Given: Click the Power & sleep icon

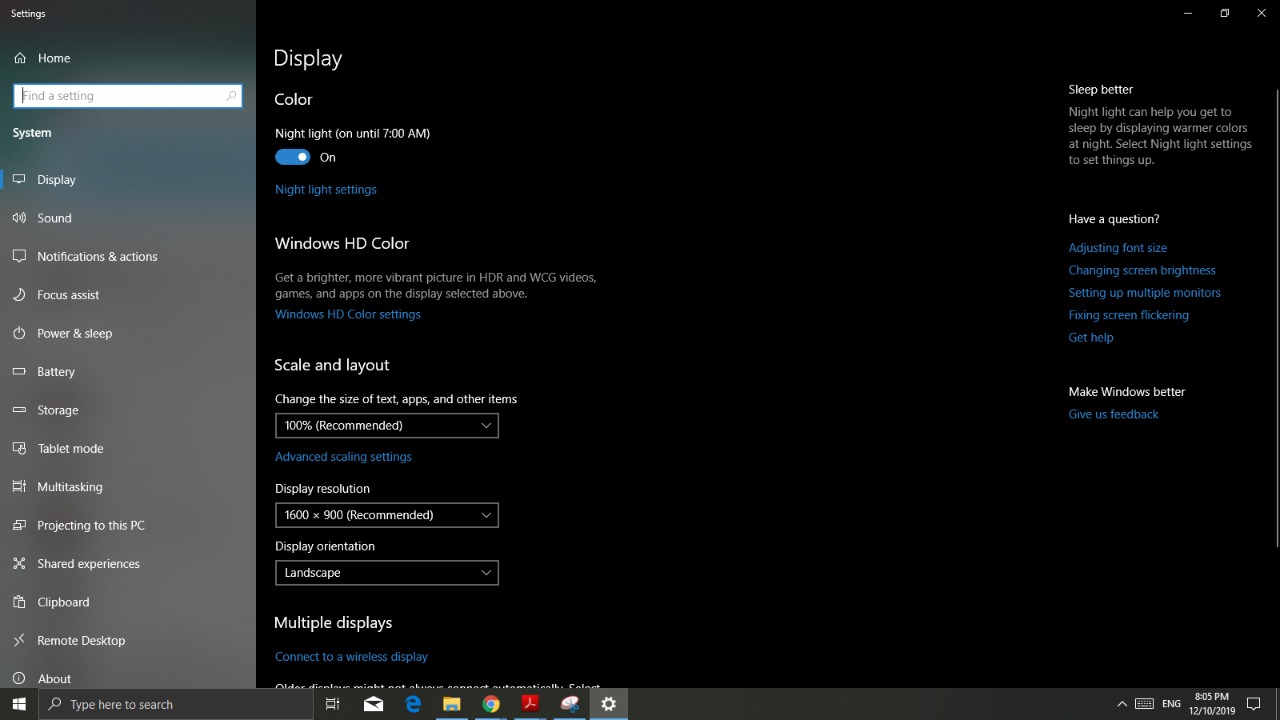Looking at the screenshot, I should 19,333.
